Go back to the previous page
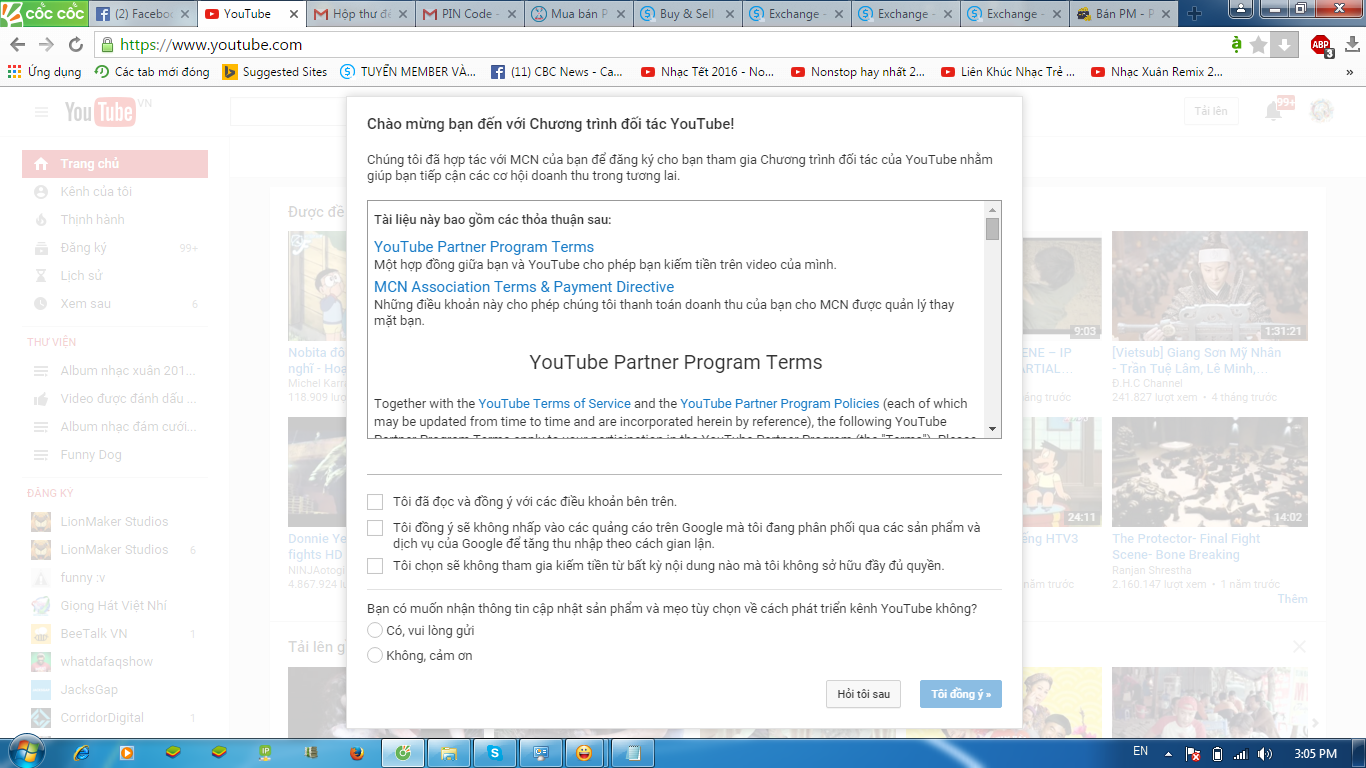 (x=19, y=45)
